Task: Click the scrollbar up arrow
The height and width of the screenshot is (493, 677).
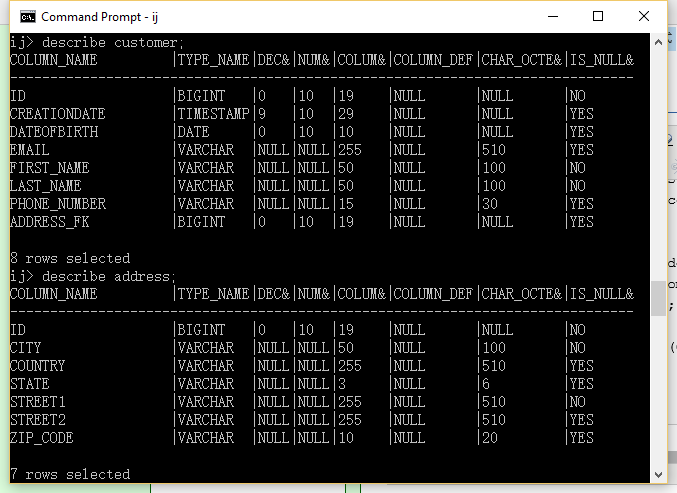Action: point(658,42)
